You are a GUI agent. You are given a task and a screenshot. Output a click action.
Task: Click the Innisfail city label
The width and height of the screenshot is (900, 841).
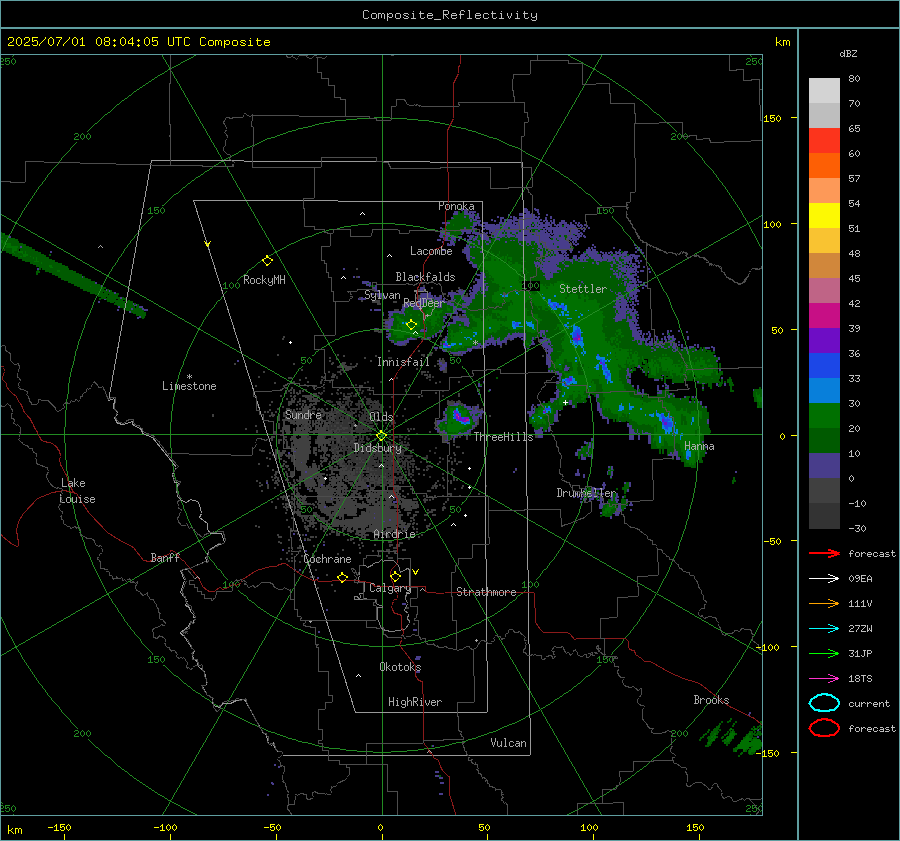403,362
